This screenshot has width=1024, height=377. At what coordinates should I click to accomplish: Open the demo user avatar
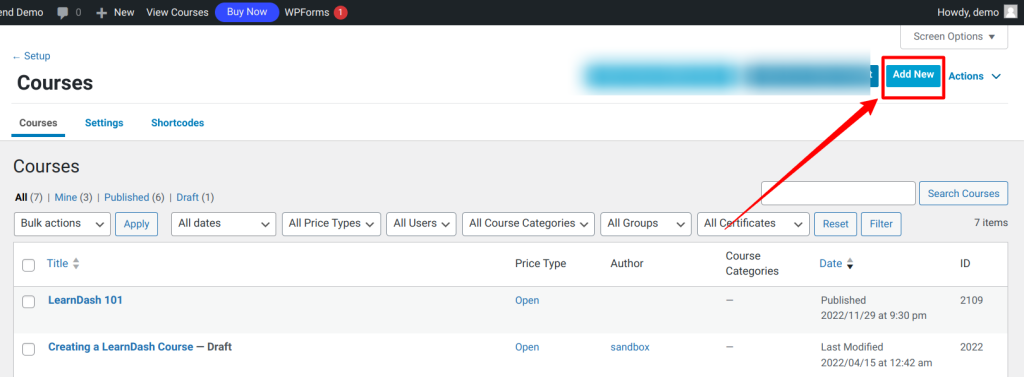pos(1010,12)
